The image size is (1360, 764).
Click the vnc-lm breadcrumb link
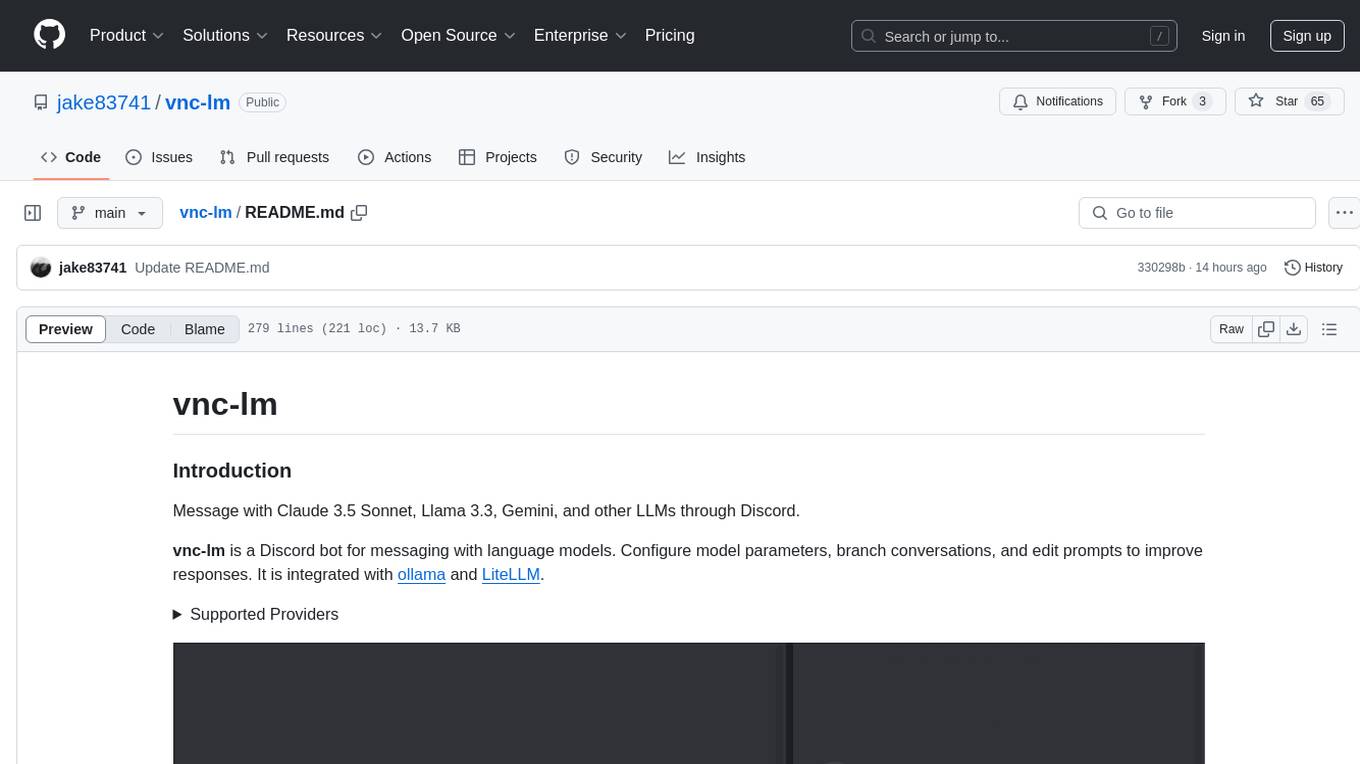[205, 212]
